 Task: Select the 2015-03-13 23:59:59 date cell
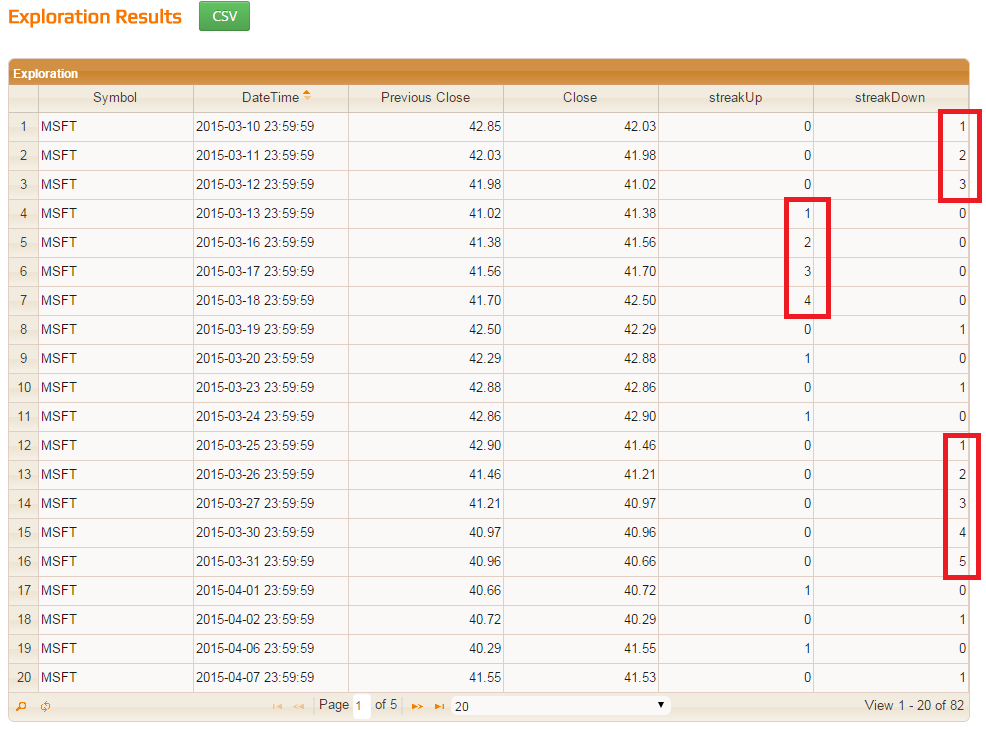(x=270, y=213)
